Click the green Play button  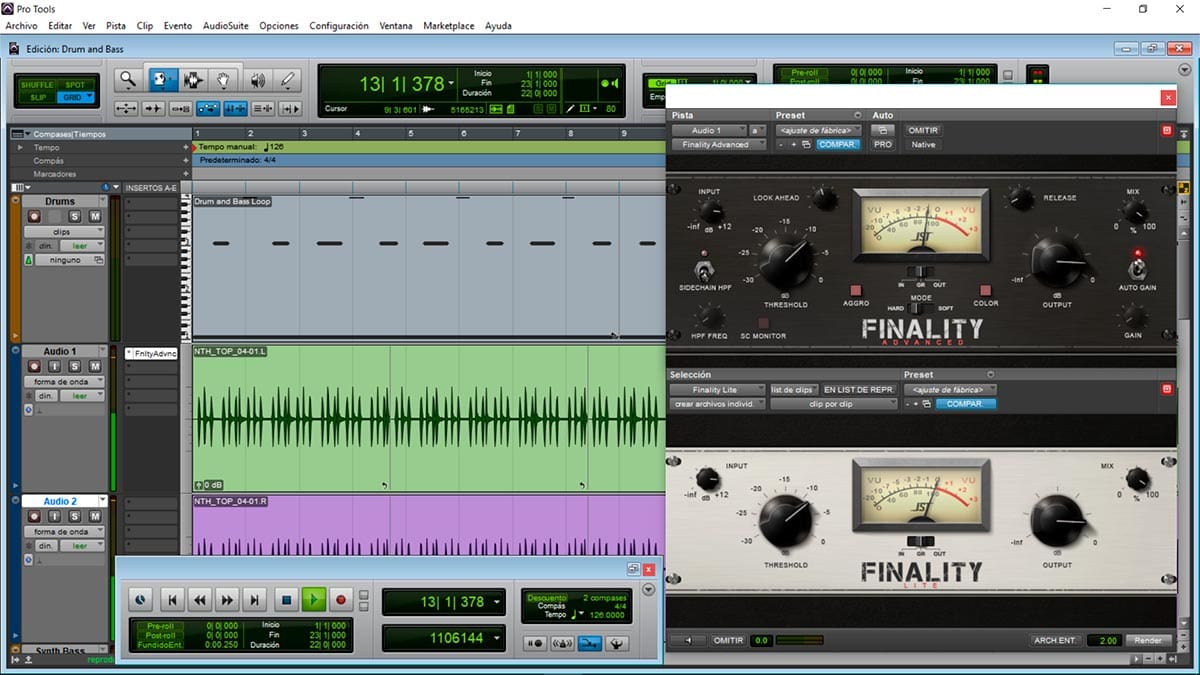pos(314,600)
